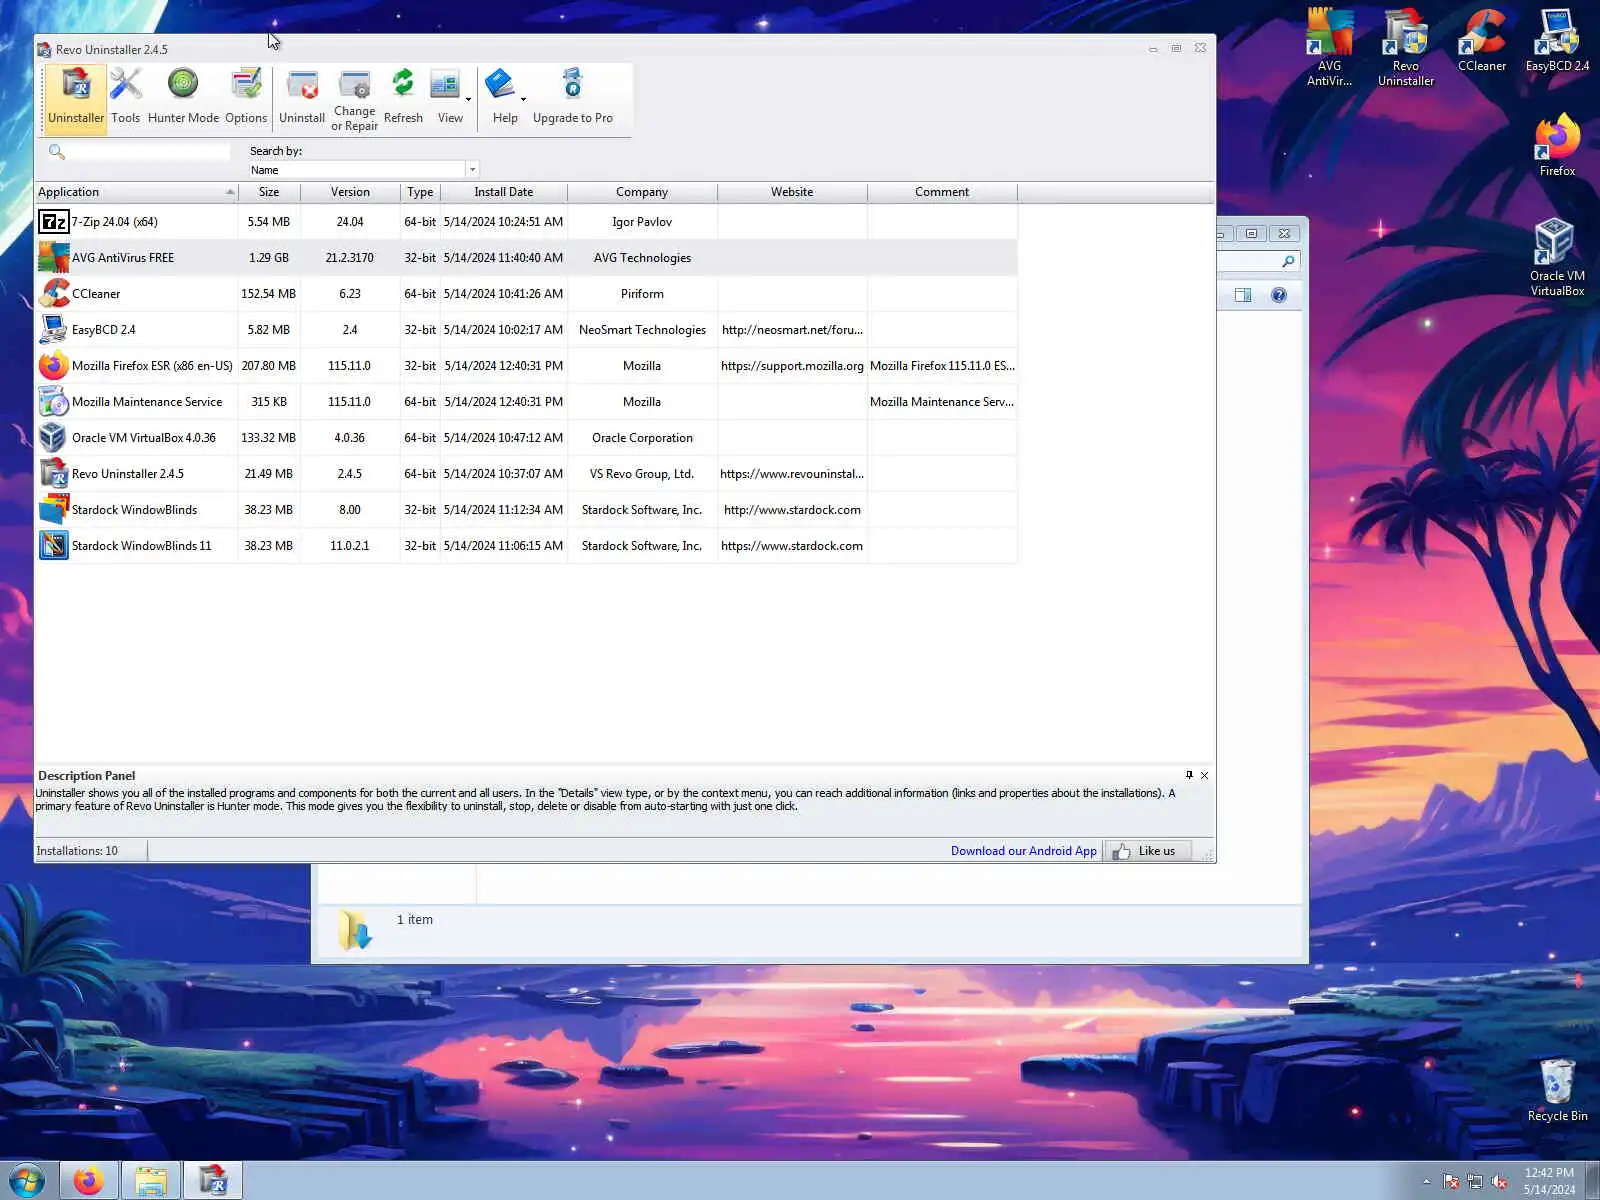Show hidden system tray icons
This screenshot has height=1200, width=1600.
tap(1427, 1182)
